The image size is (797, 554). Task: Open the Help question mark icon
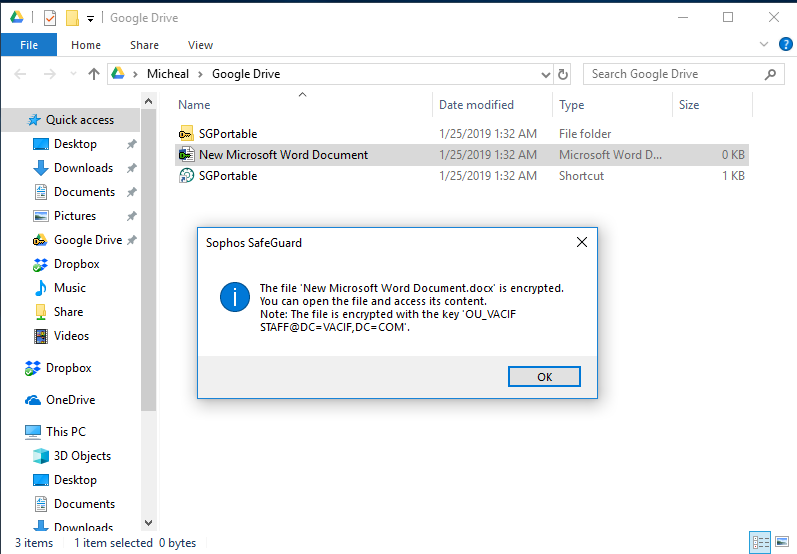[x=785, y=44]
